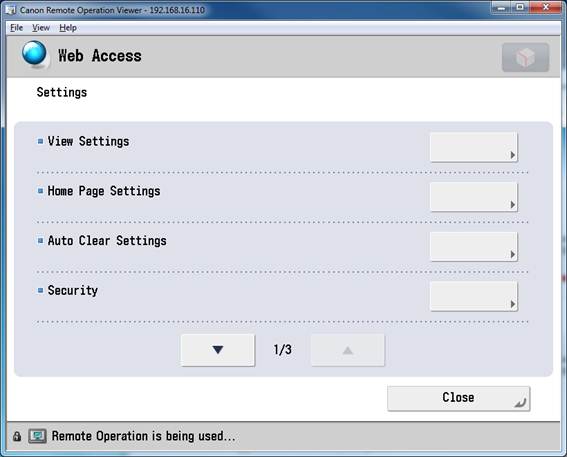Click the Canon viewer title bar icon
The image size is (567, 457).
[11, 10]
